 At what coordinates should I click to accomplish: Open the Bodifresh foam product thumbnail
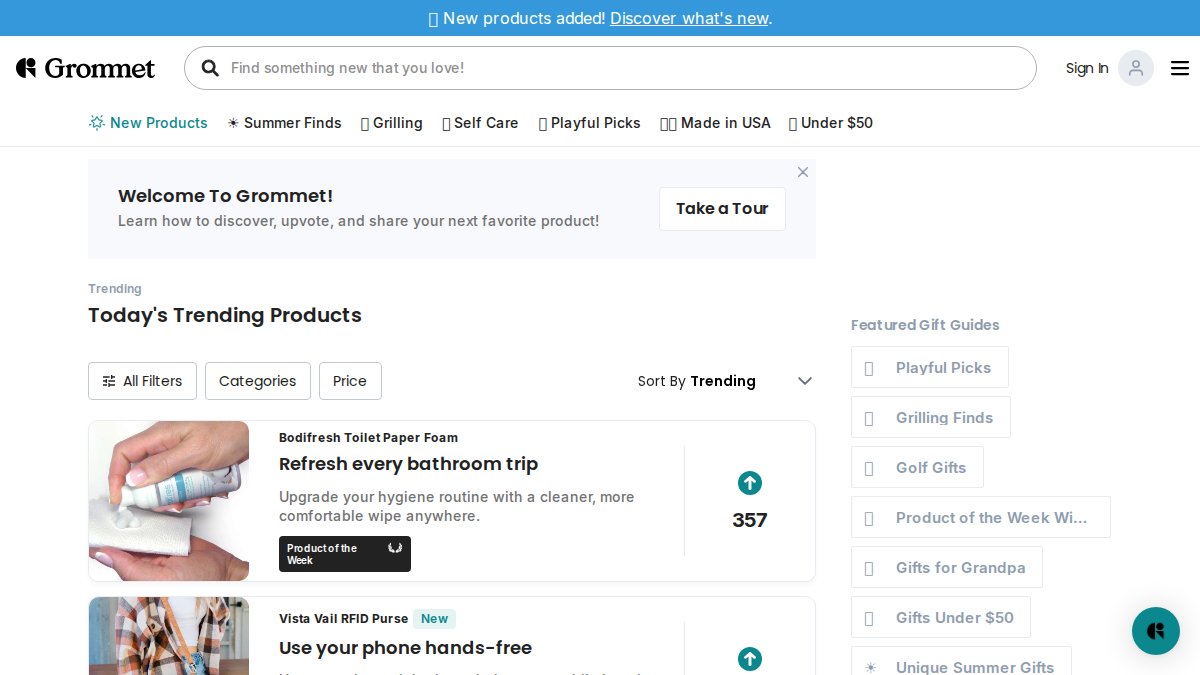click(x=169, y=501)
